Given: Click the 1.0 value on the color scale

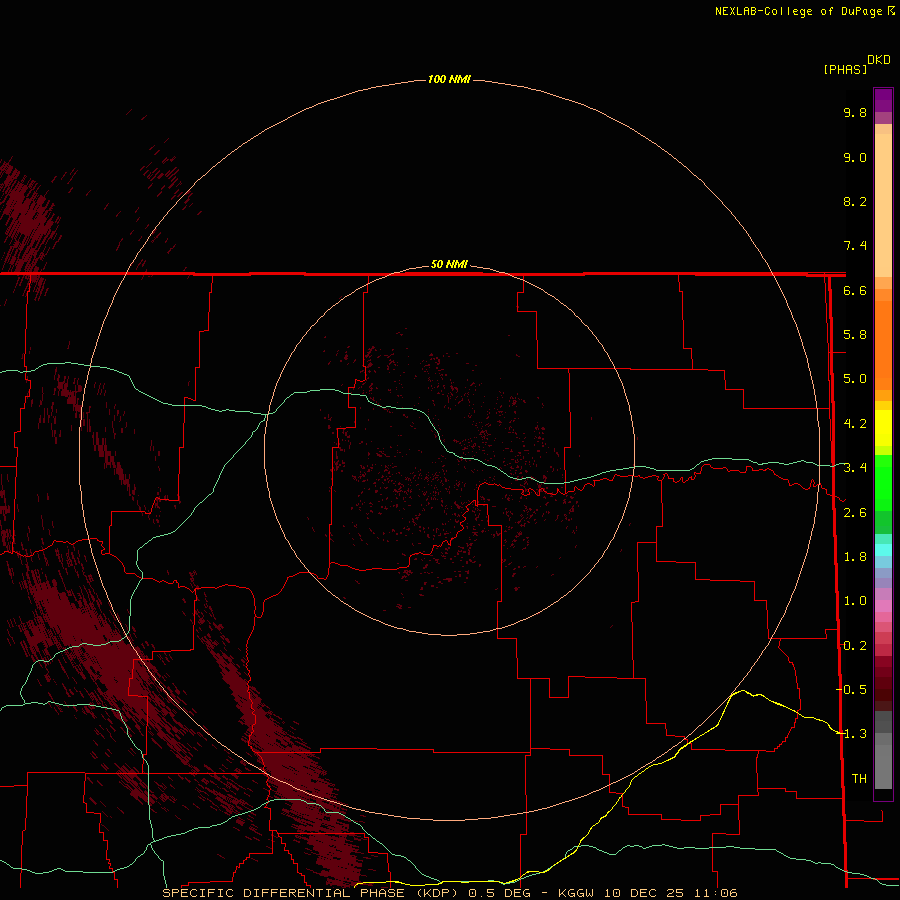Looking at the screenshot, I should tap(855, 601).
